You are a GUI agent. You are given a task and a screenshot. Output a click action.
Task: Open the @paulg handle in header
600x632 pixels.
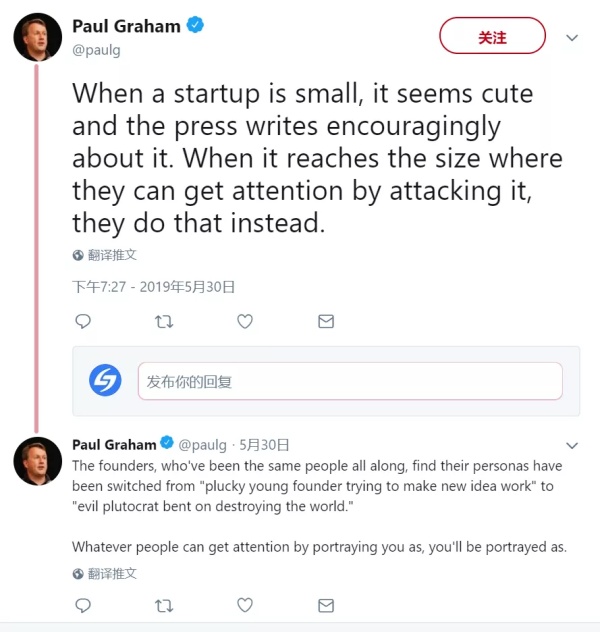(97, 50)
